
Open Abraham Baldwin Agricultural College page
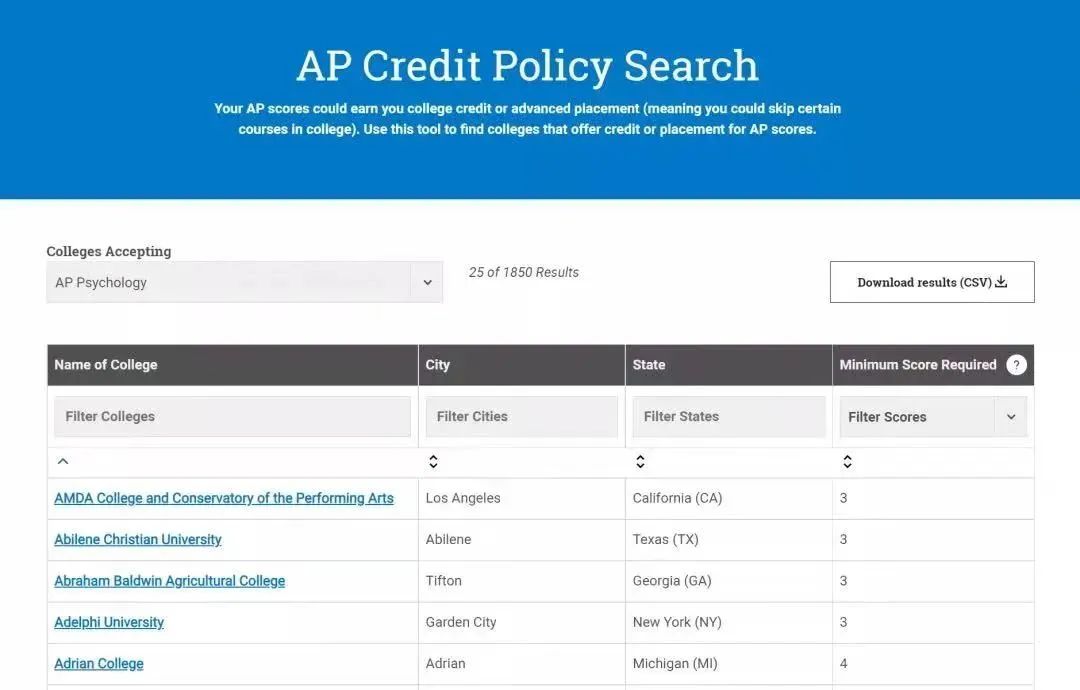click(170, 581)
